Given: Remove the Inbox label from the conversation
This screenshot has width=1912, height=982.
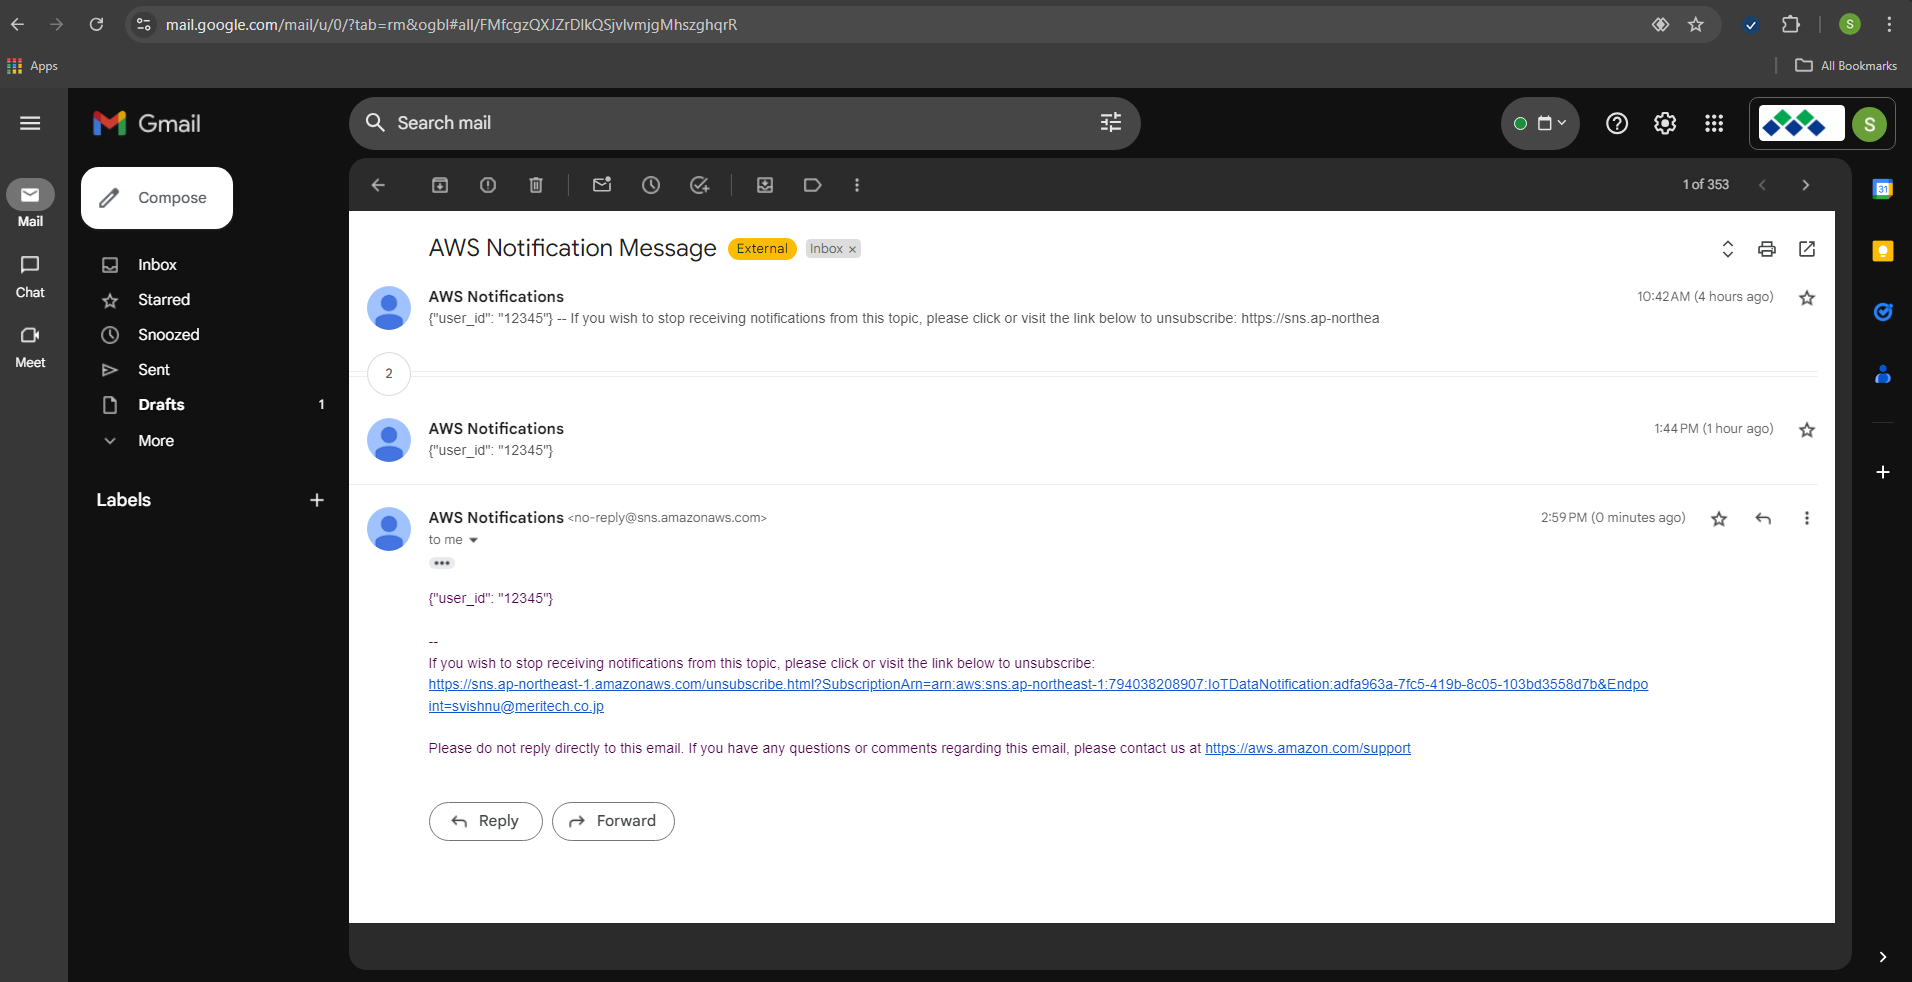Looking at the screenshot, I should pos(853,250).
